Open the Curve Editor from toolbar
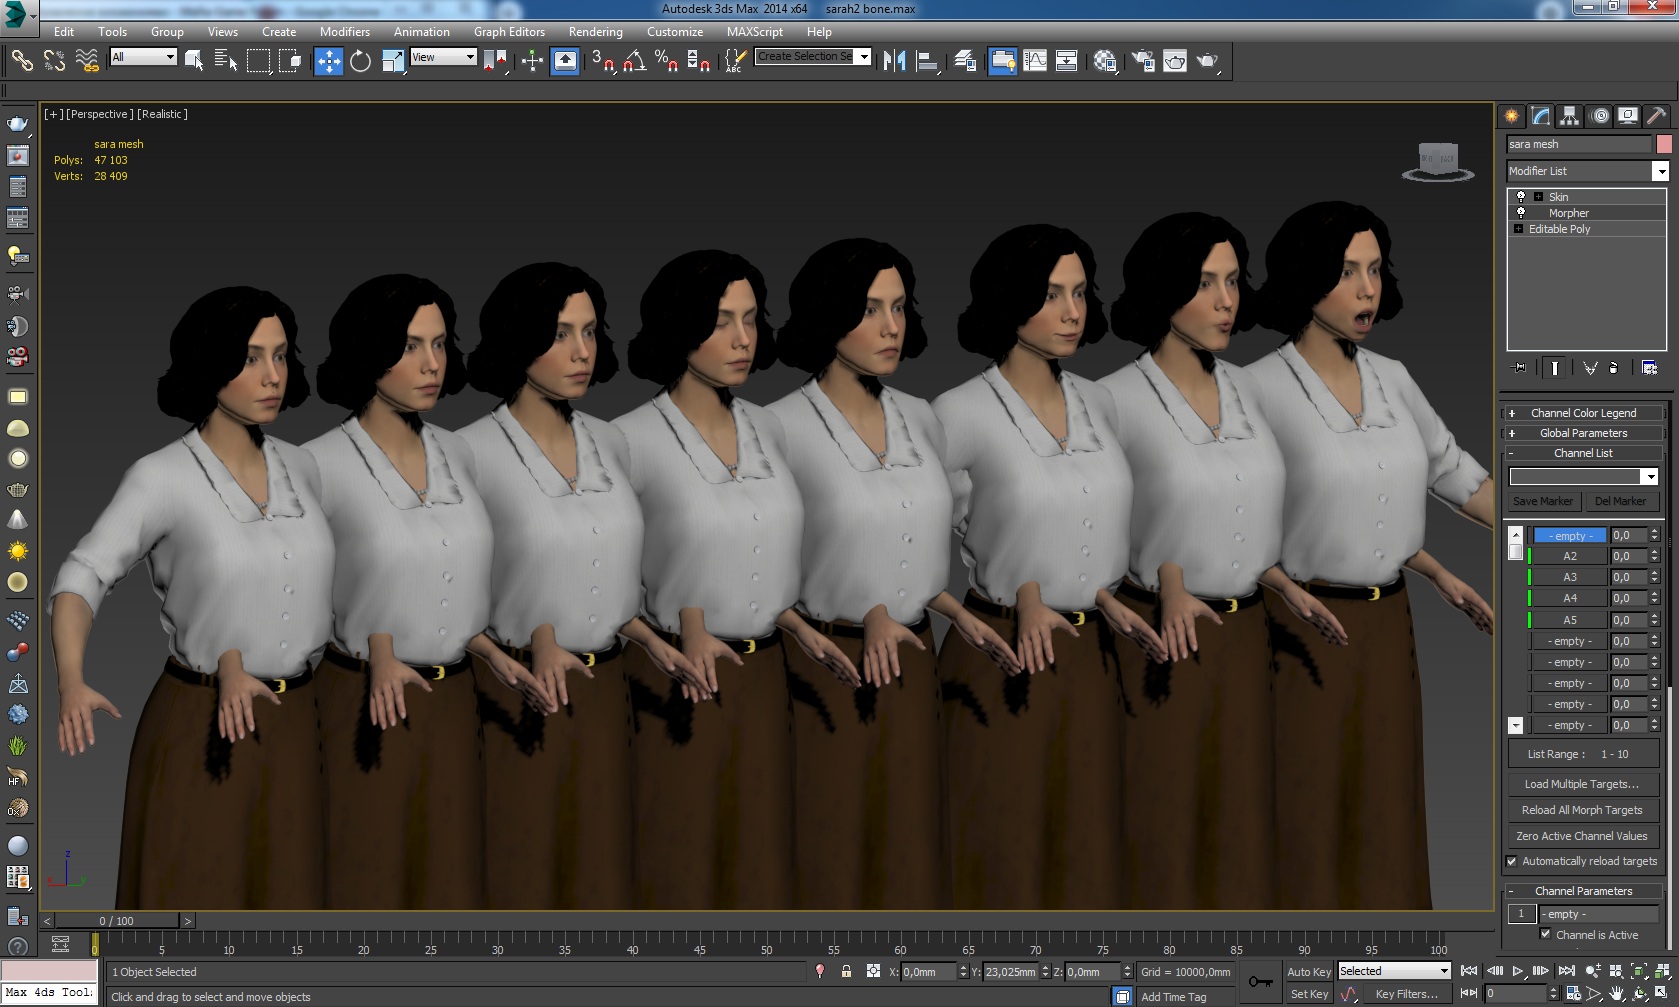 pos(1035,61)
